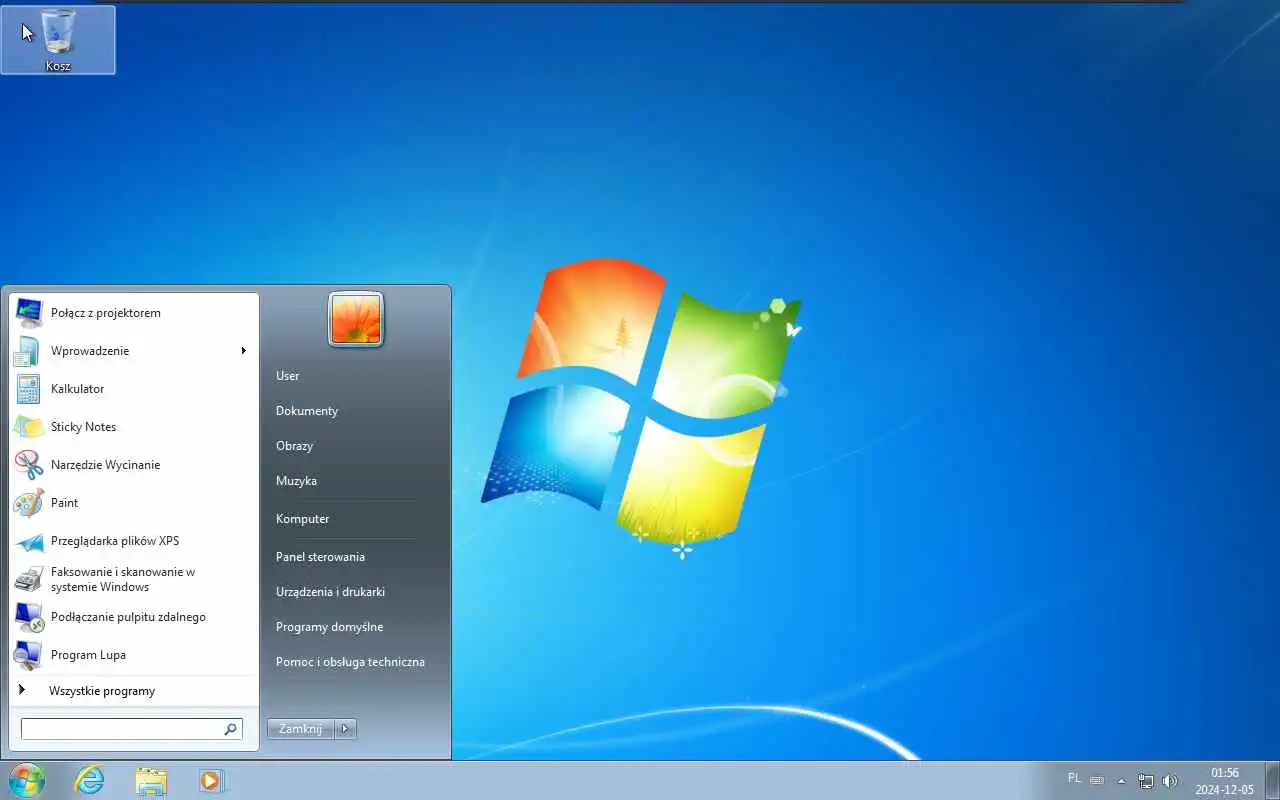Select the Przeglądarka plików XPS label
The width and height of the screenshot is (1280, 800).
pyautogui.click(x=115, y=541)
